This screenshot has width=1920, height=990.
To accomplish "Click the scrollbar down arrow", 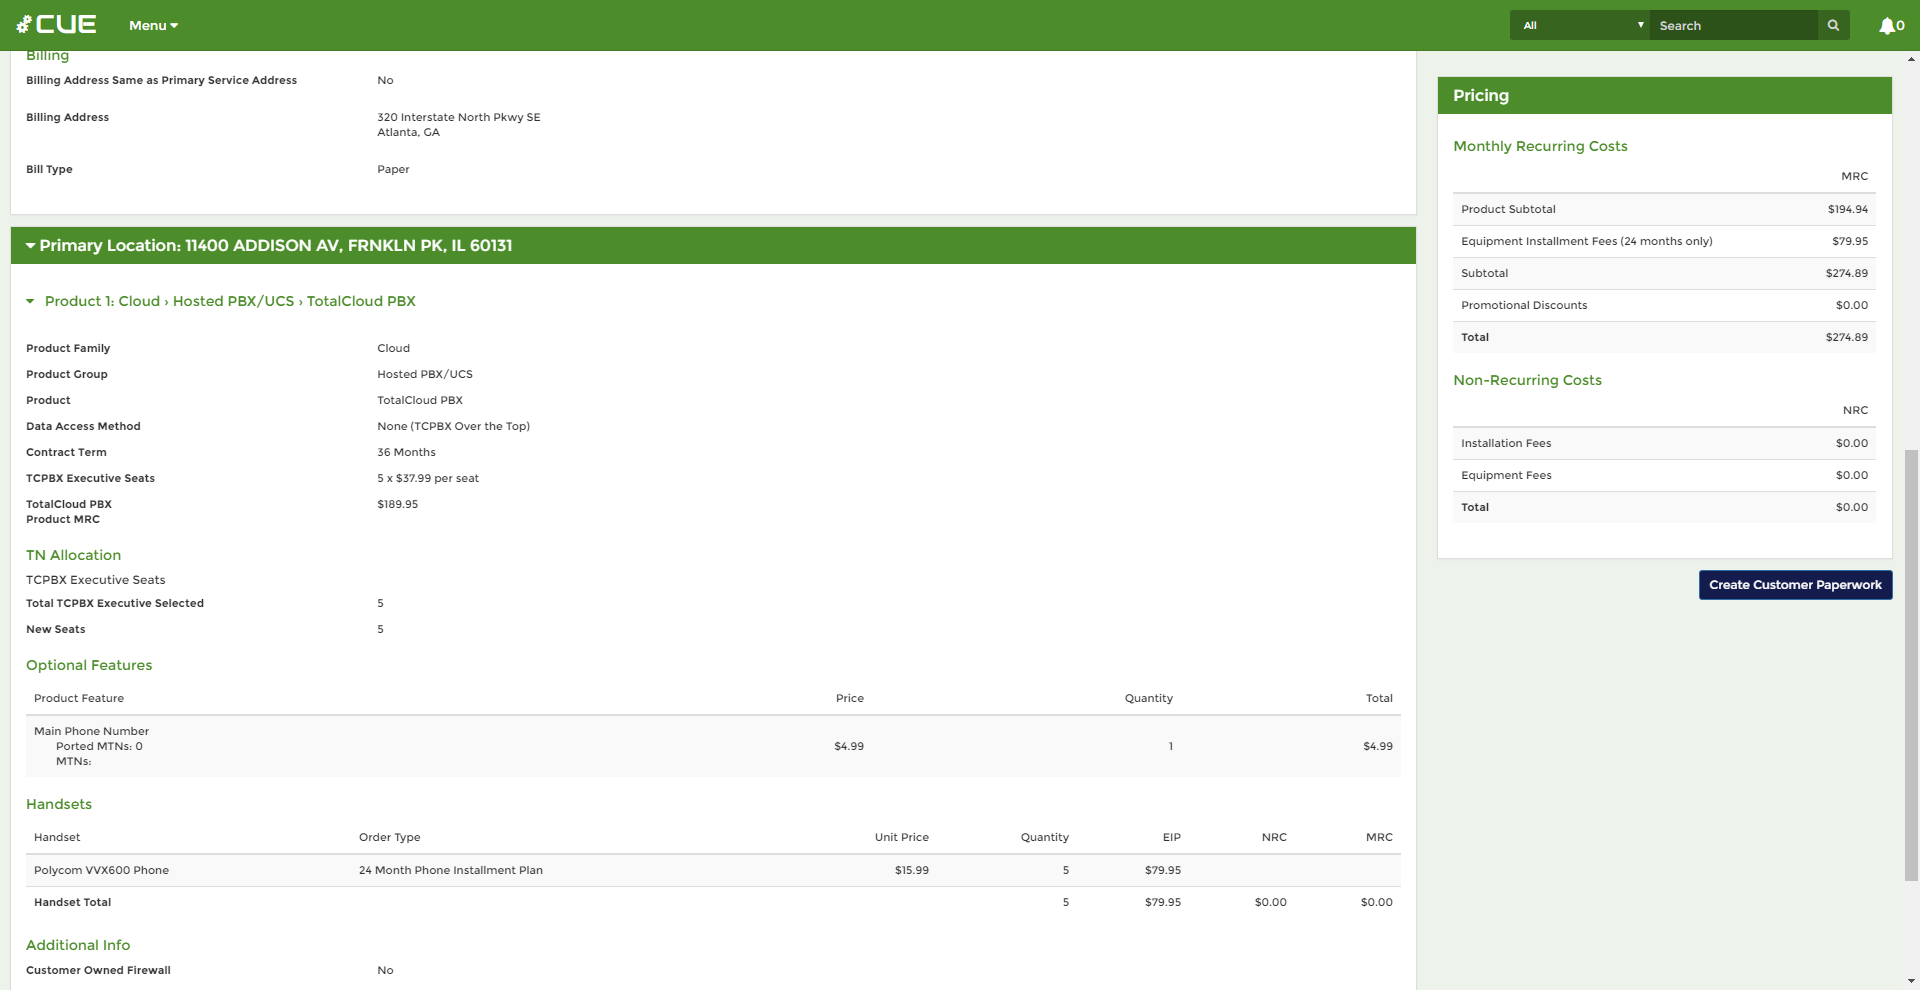I will [1911, 981].
